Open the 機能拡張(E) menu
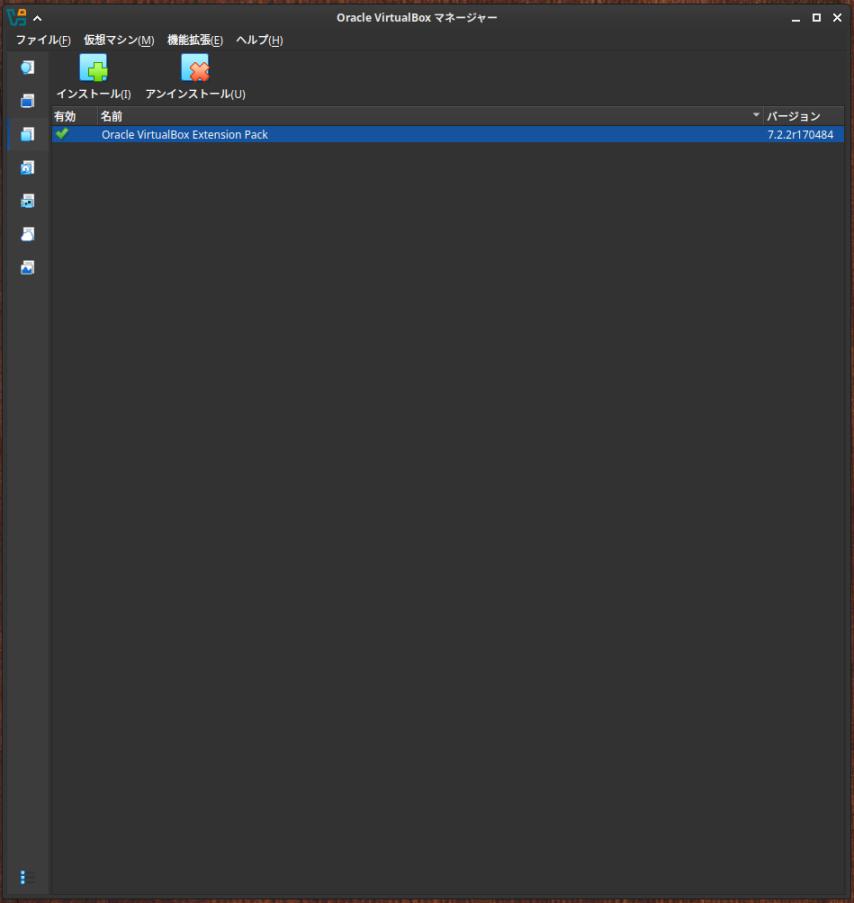The width and height of the screenshot is (854, 903). coord(195,40)
